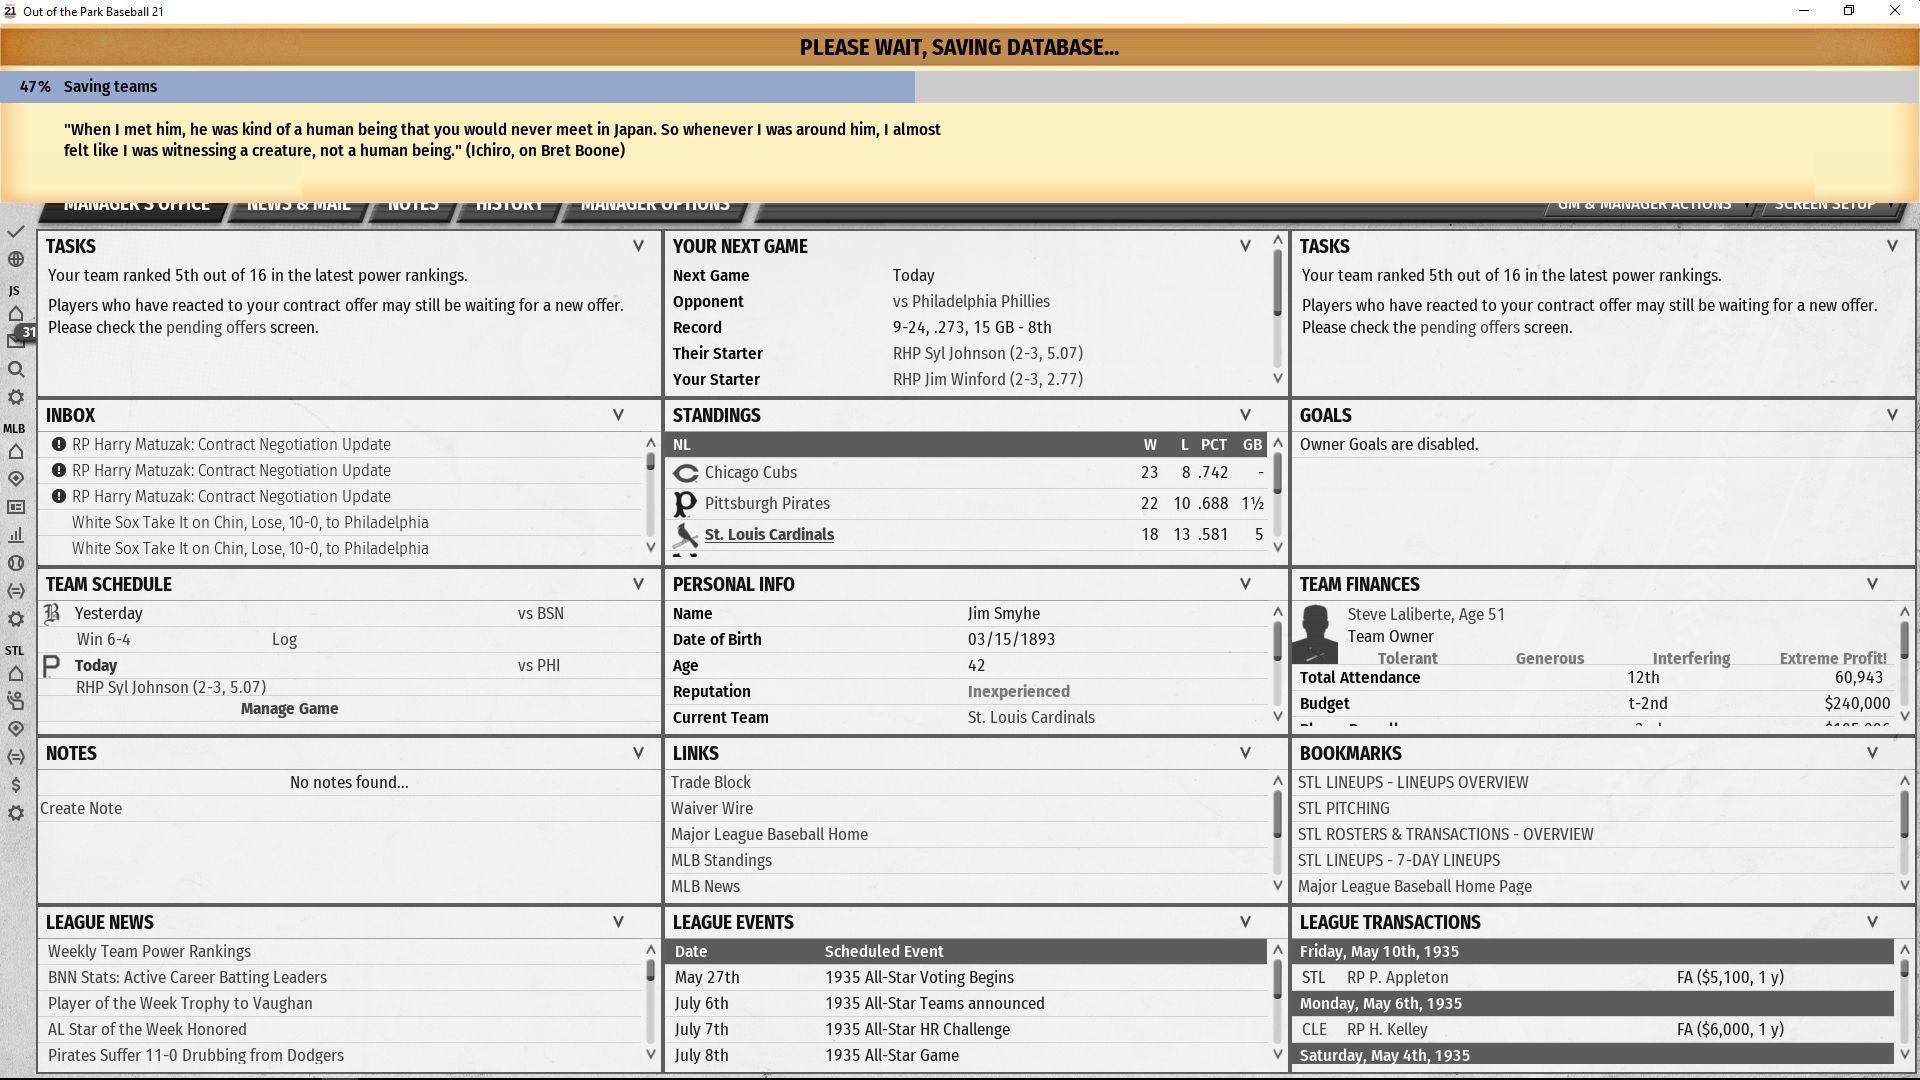Click the checkmark icon in left sidebar
Screen dimensions: 1920x1080
[x=15, y=232]
